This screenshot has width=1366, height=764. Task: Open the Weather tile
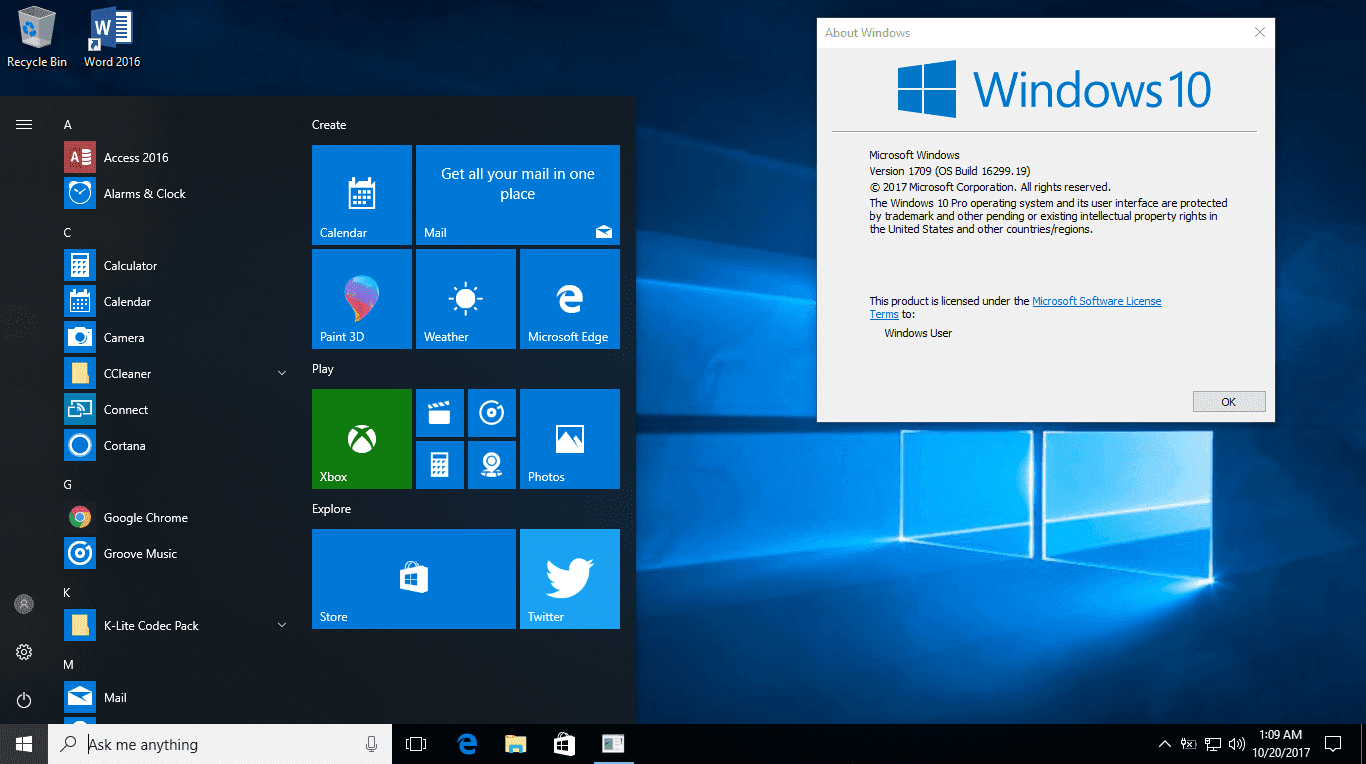point(466,299)
